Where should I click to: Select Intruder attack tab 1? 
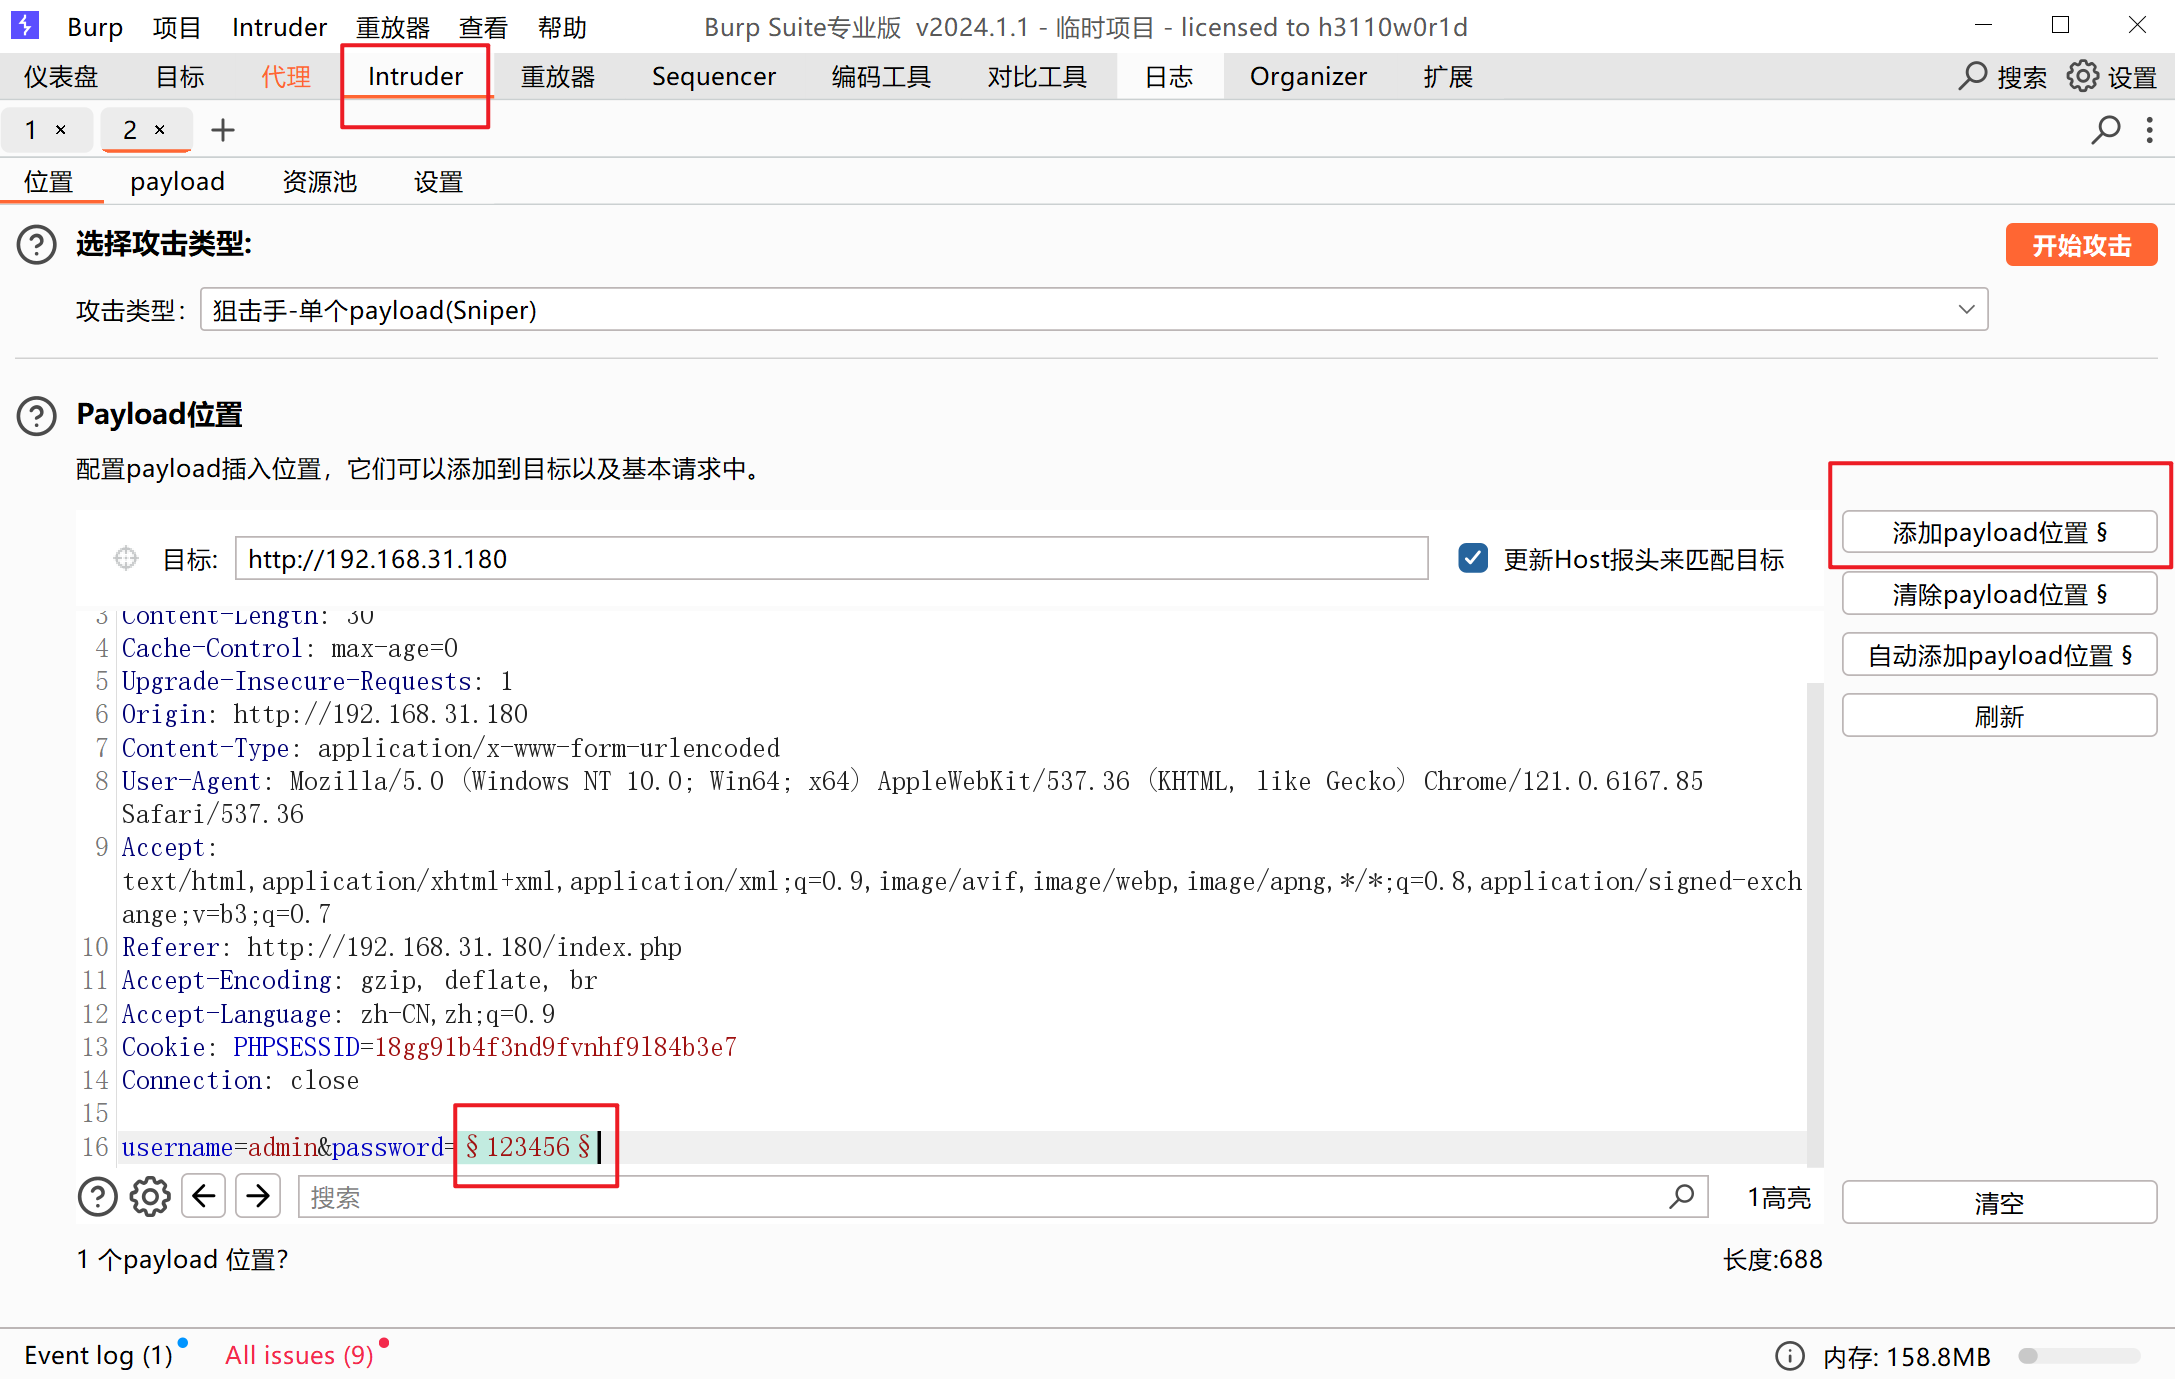click(x=32, y=130)
